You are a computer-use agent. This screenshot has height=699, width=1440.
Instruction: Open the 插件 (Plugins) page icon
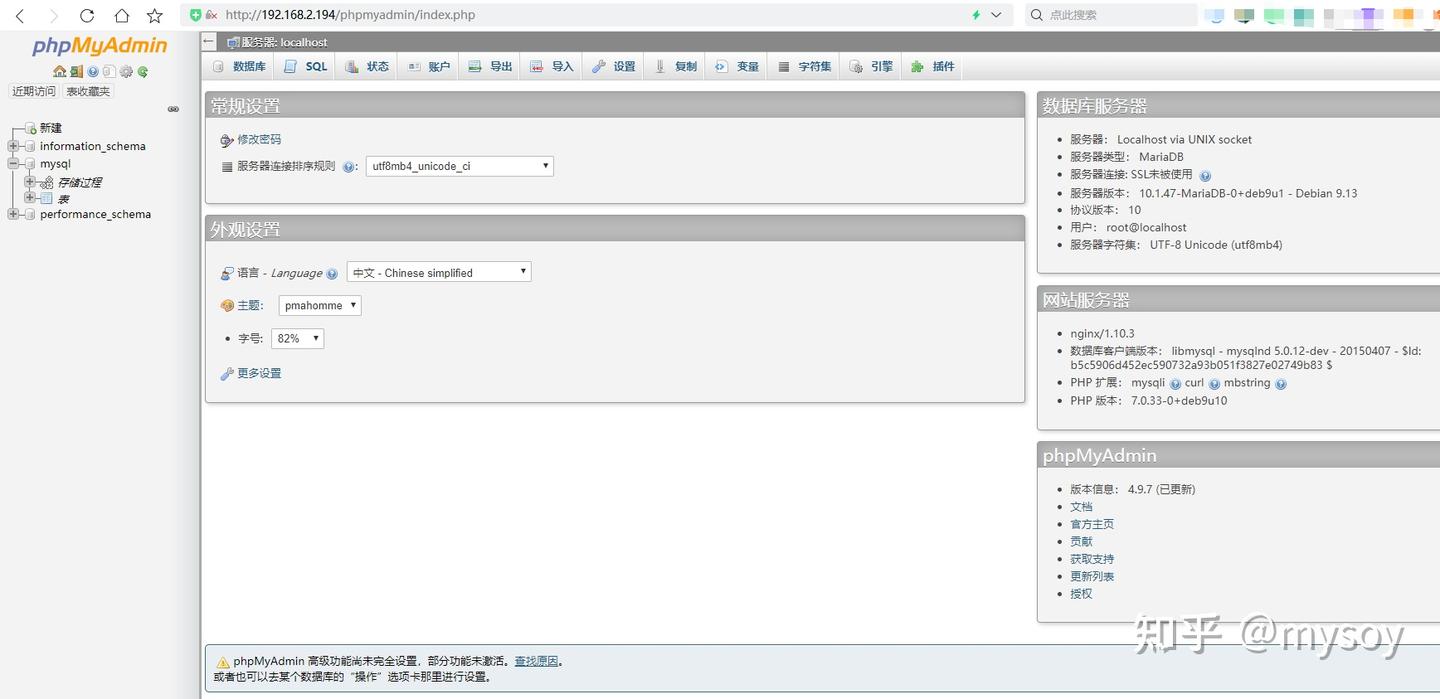tap(919, 65)
